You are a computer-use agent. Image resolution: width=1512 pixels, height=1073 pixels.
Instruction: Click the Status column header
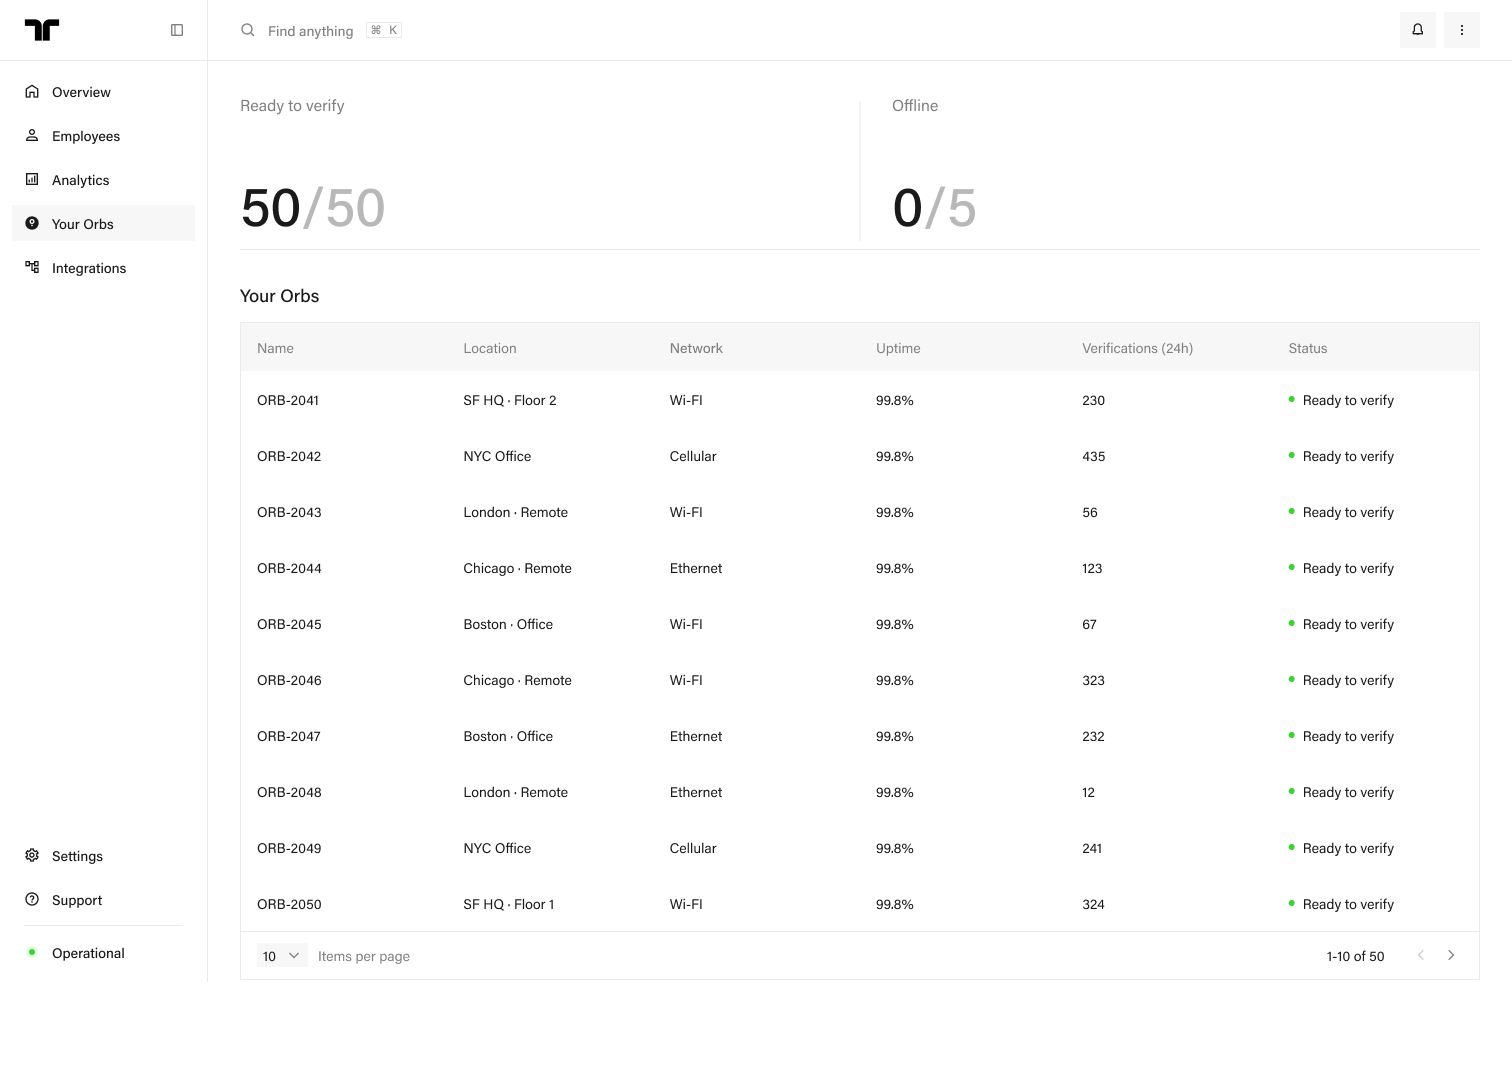point(1308,348)
